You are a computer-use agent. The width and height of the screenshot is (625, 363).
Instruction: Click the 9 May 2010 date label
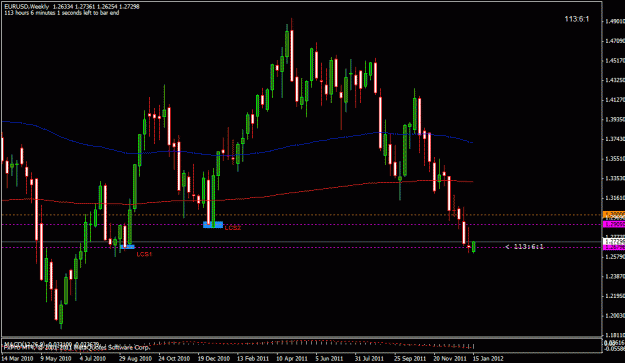point(56,358)
